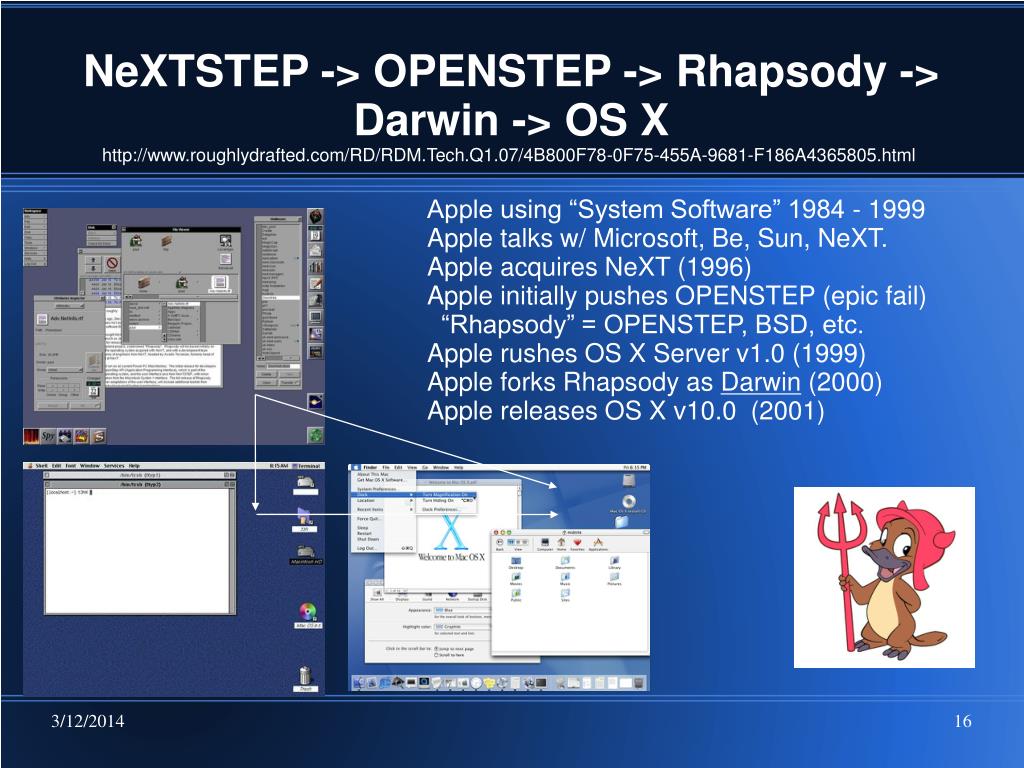1024x768 pixels.
Task: Click the planet icon below NeXTSTEP dock
Action: coord(315,401)
